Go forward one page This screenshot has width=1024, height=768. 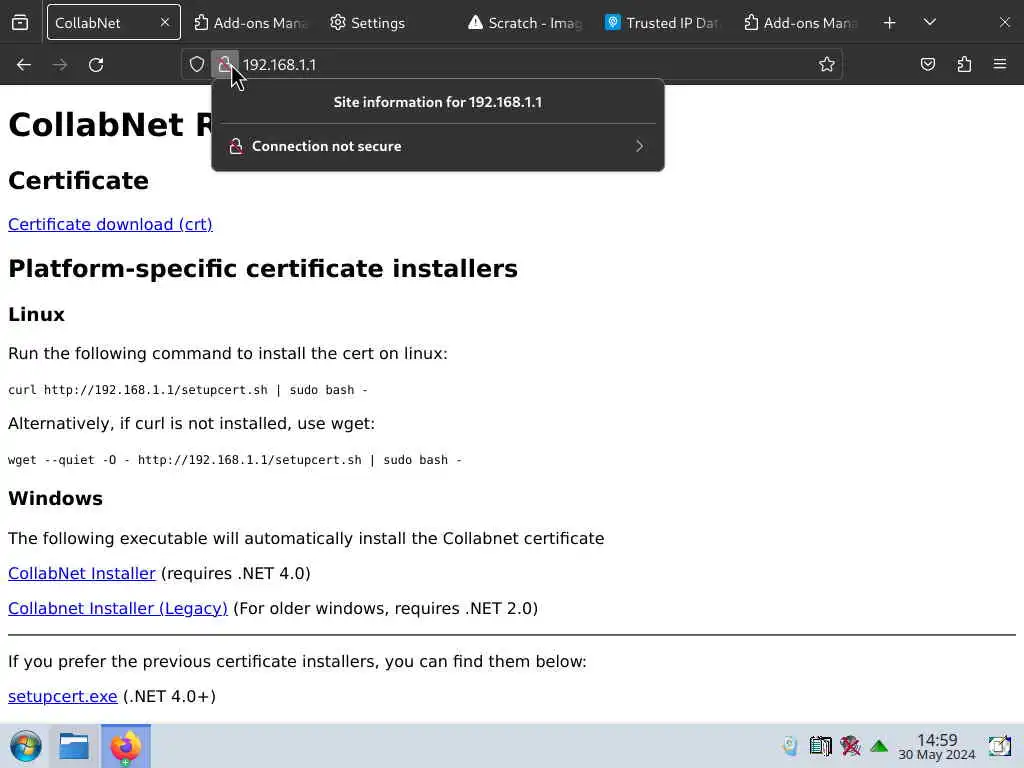(60, 65)
